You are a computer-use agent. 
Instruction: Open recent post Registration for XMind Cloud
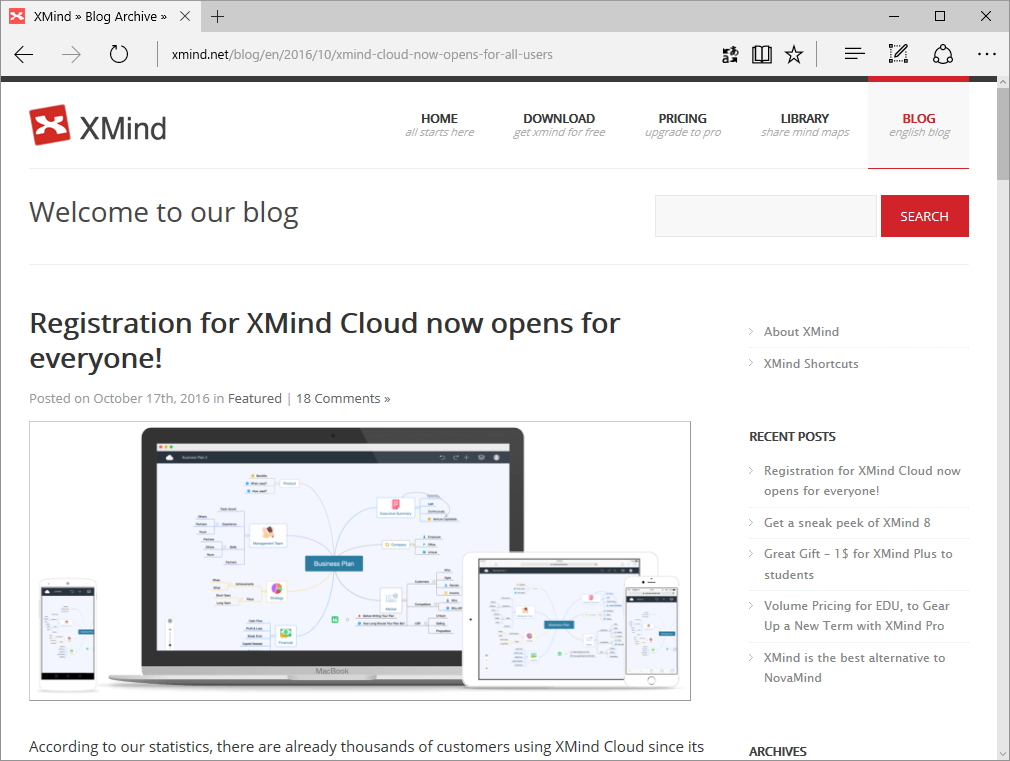(862, 481)
